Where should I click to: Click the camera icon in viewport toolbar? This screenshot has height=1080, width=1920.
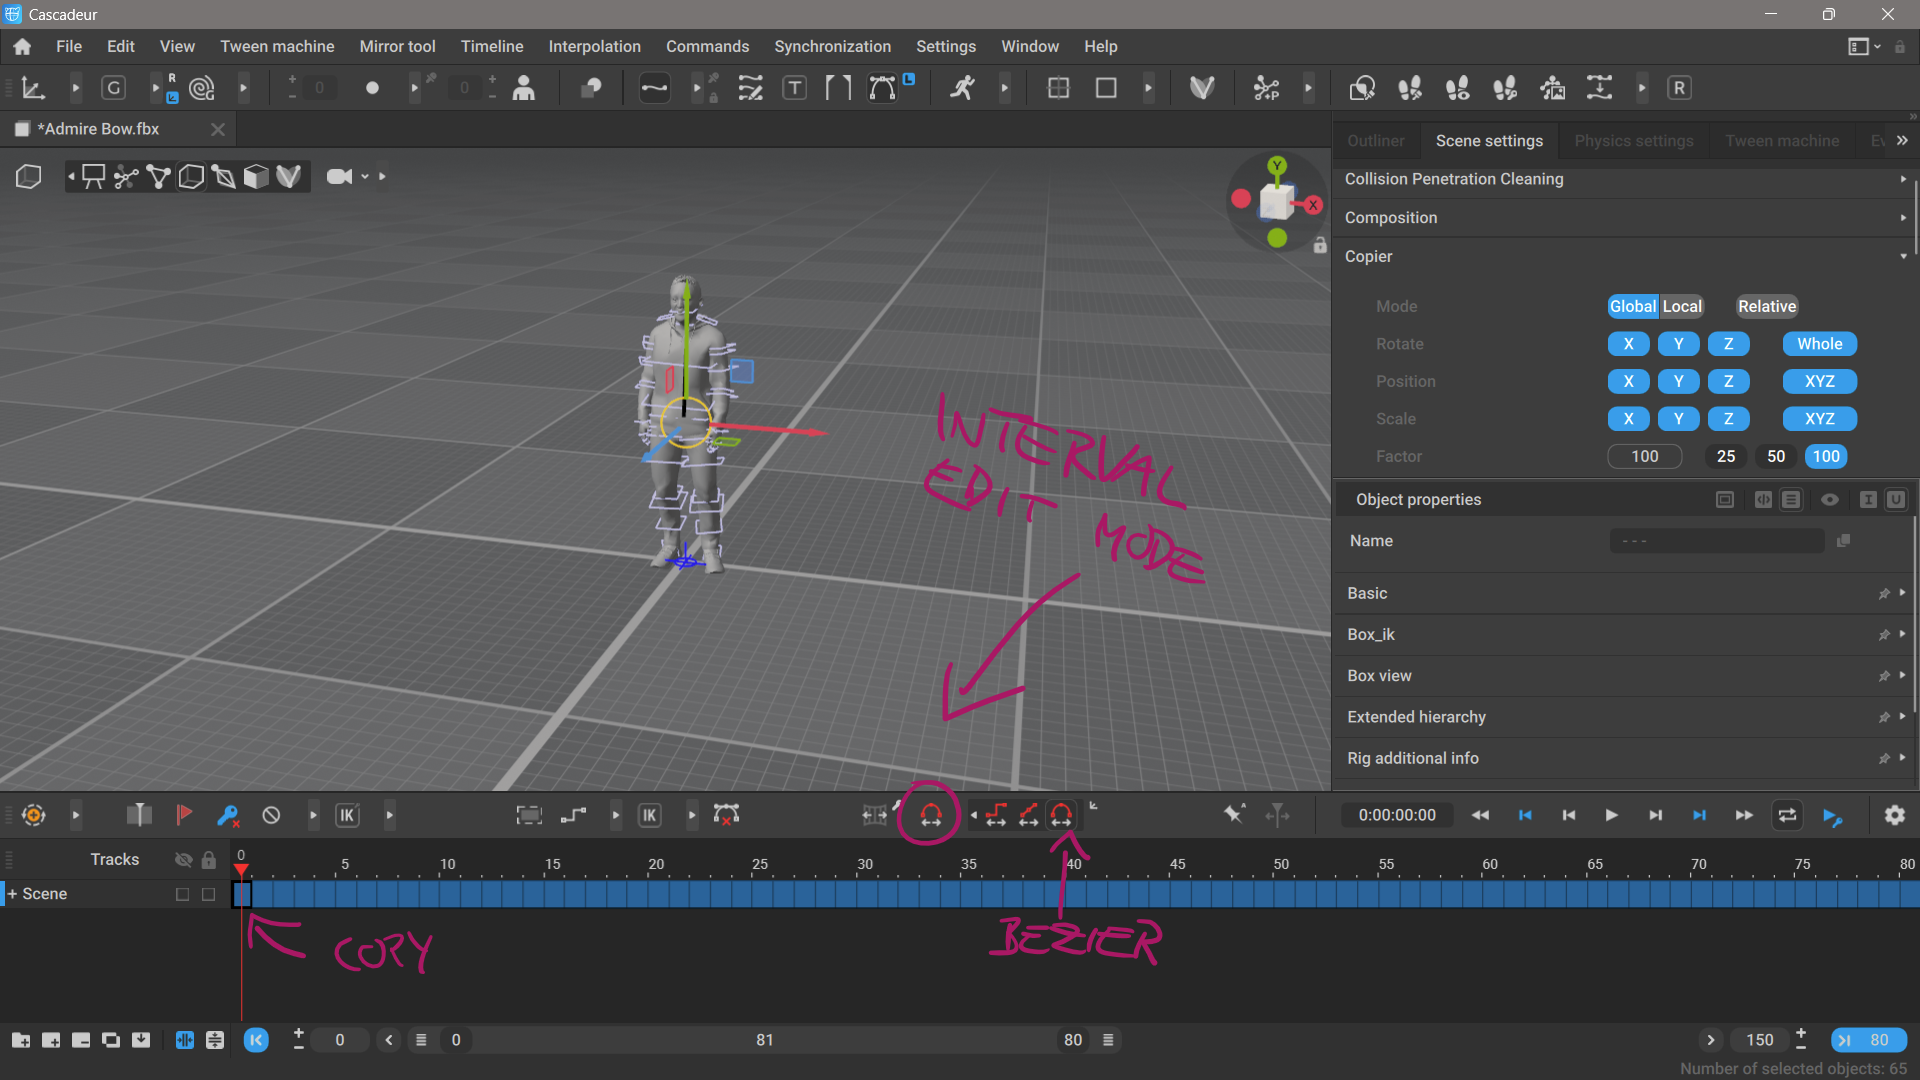click(339, 177)
